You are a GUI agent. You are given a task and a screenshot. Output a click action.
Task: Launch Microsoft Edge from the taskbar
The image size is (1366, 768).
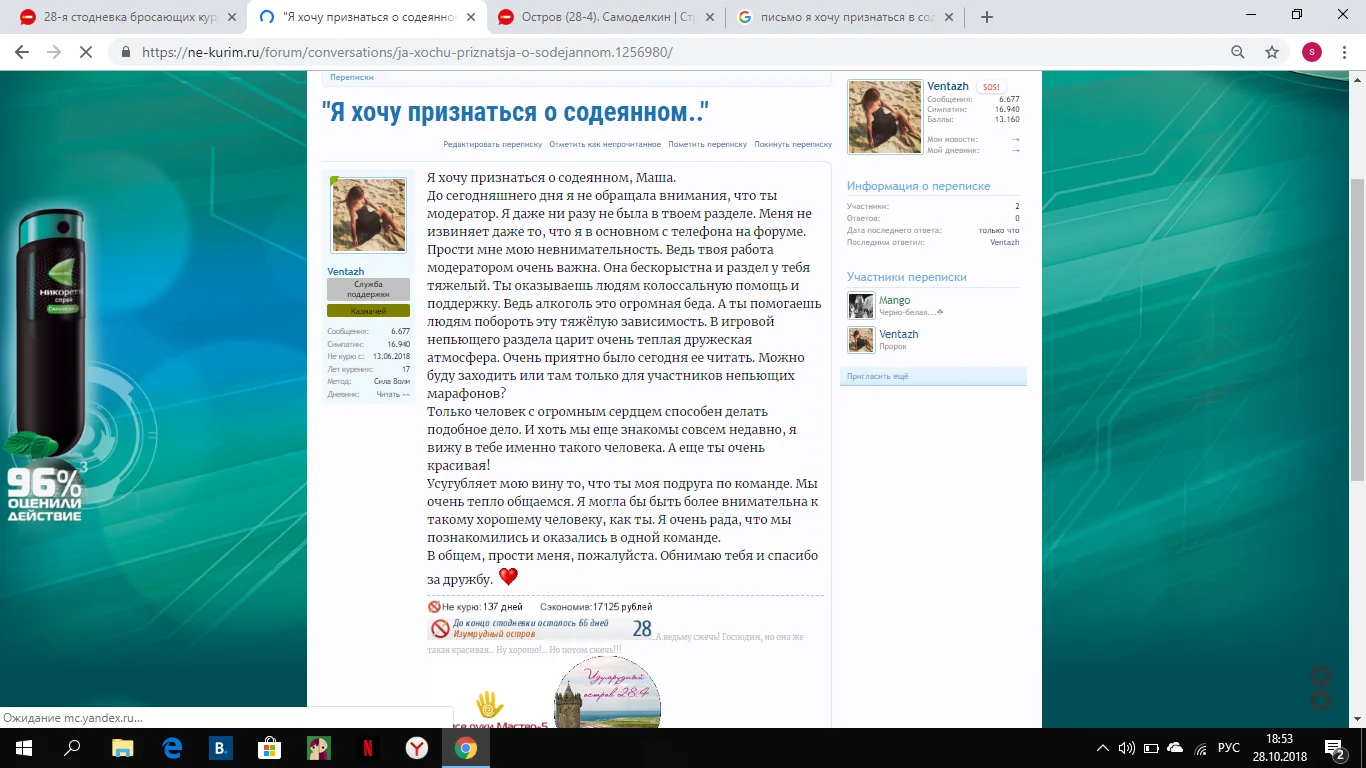(x=172, y=748)
